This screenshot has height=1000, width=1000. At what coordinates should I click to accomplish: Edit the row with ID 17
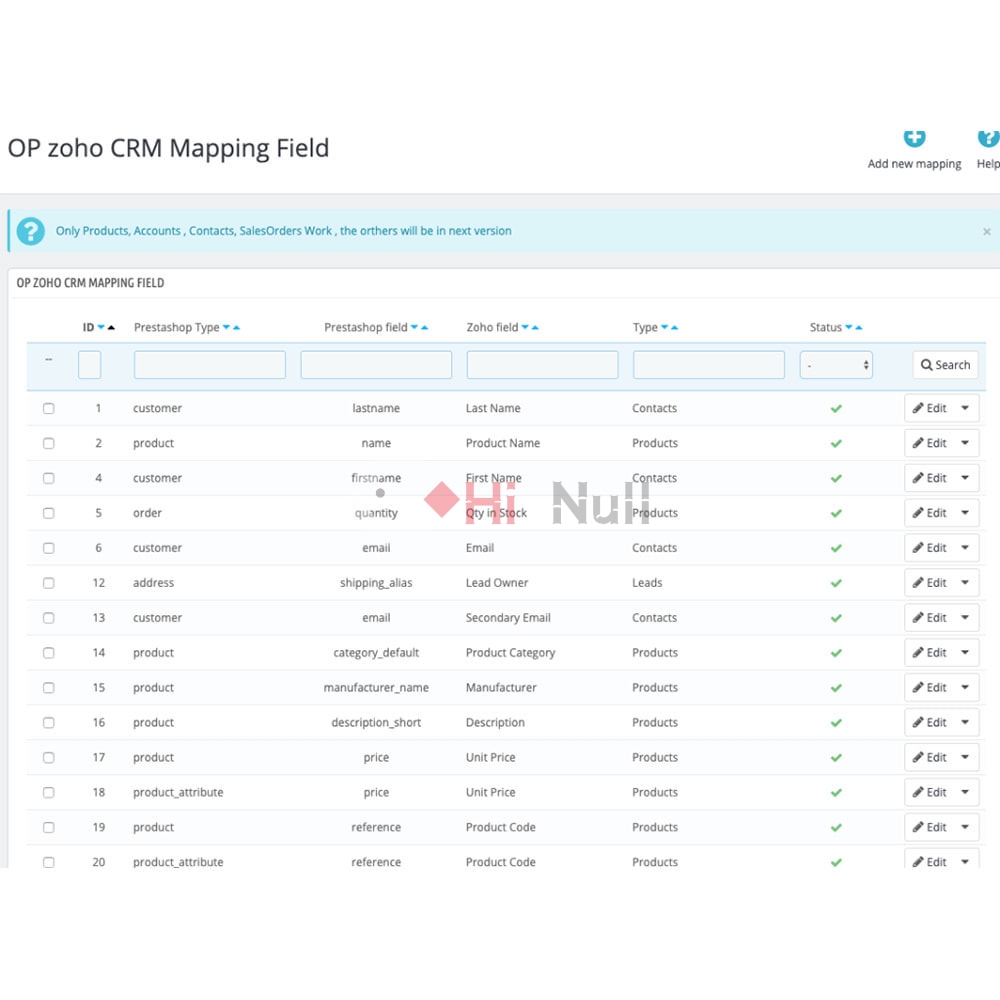[929, 758]
